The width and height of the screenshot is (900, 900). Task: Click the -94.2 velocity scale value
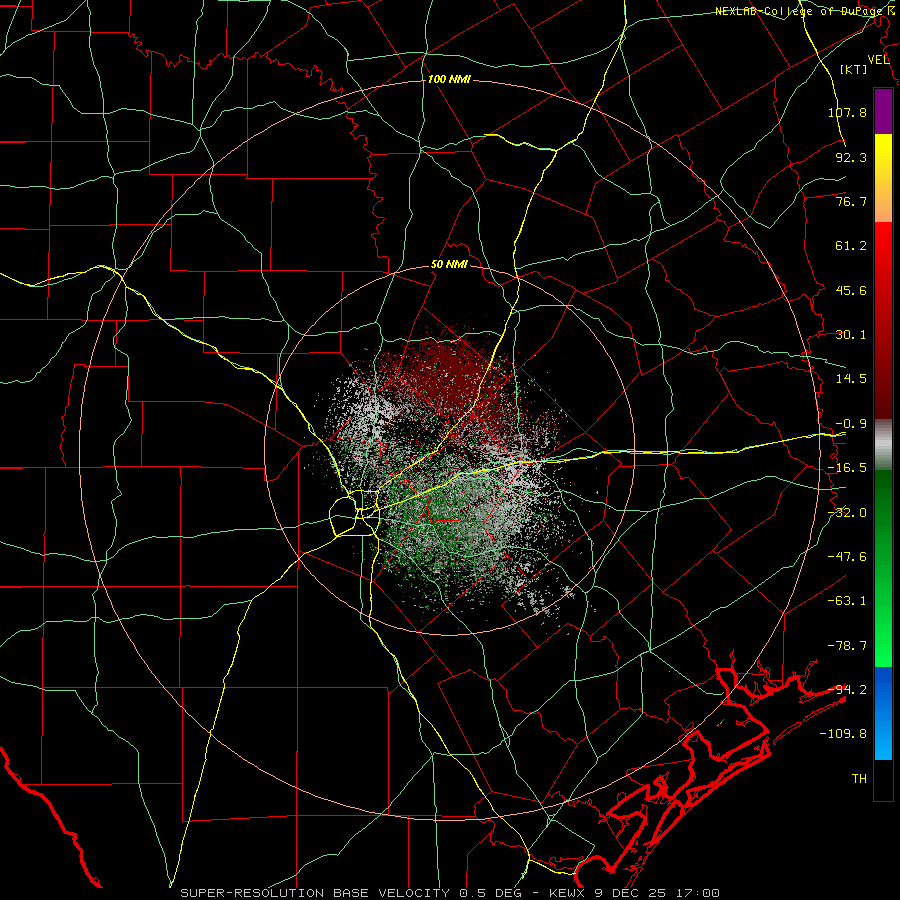pos(847,689)
